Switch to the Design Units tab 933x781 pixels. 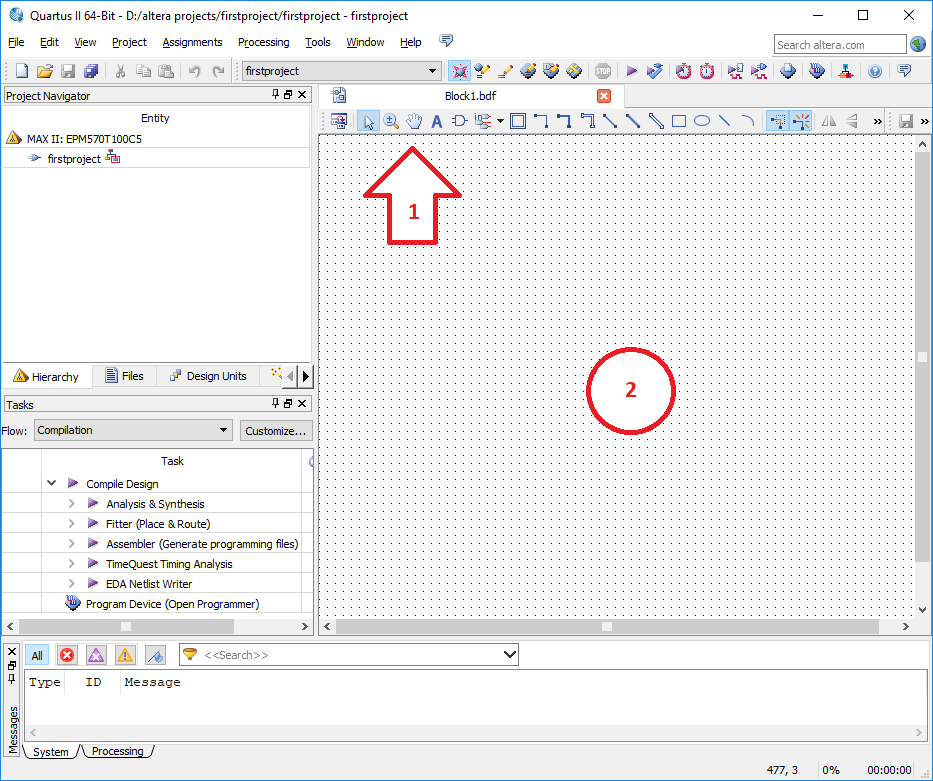pyautogui.click(x=208, y=376)
